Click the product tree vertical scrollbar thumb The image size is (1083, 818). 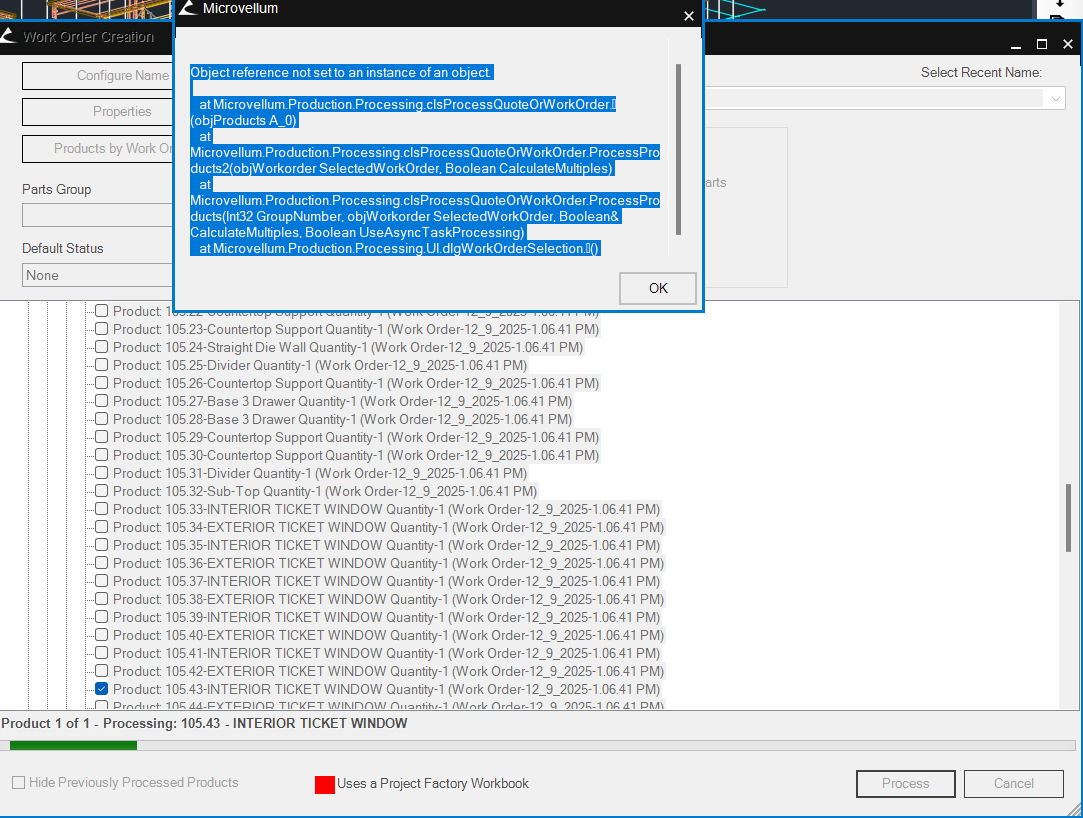coord(1068,517)
